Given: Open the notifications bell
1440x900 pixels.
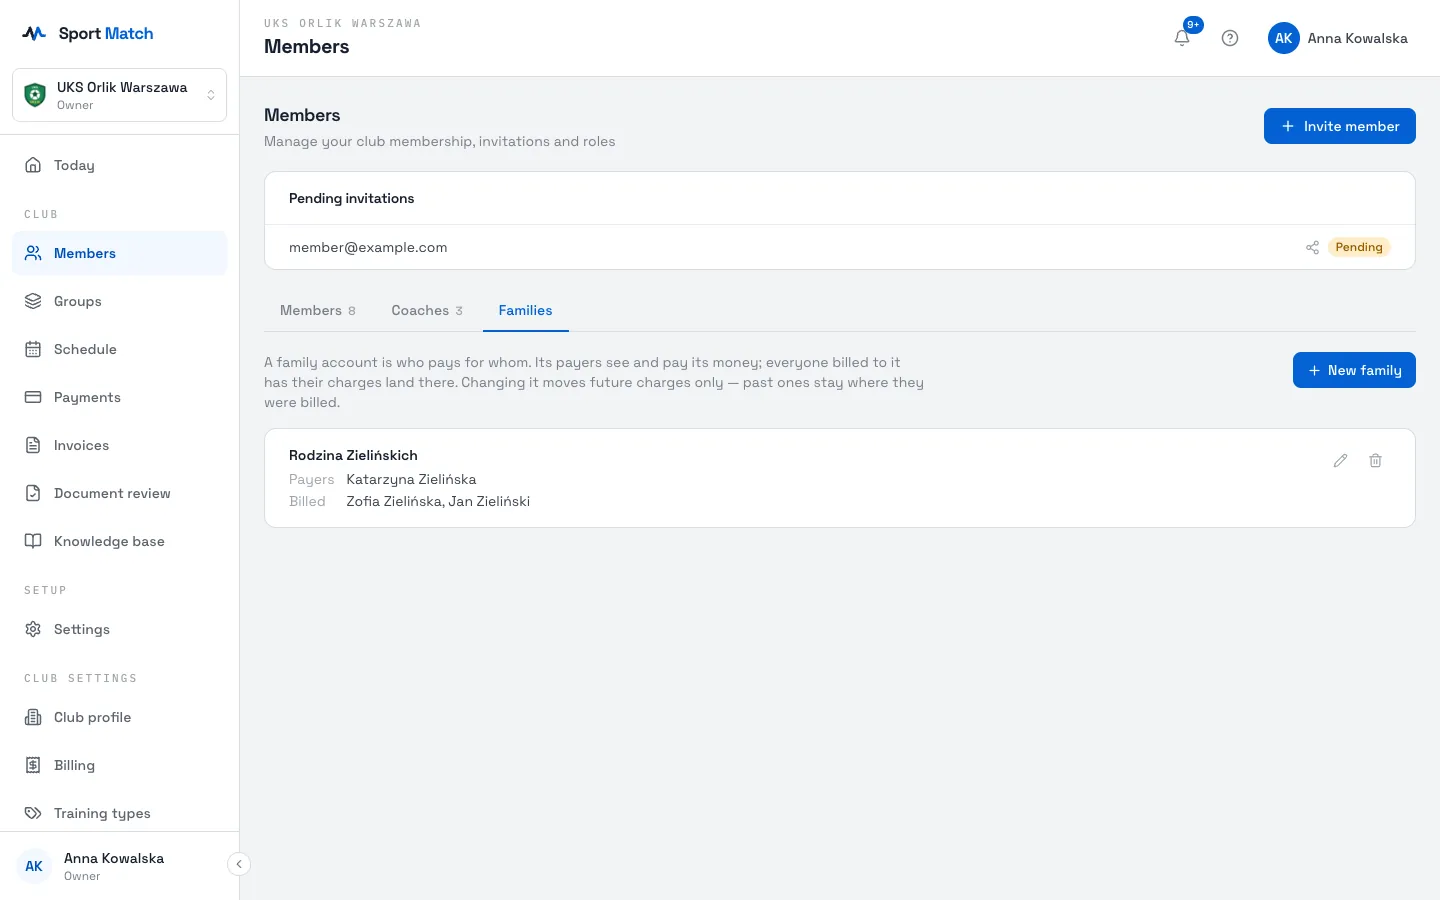Looking at the screenshot, I should click(x=1182, y=38).
